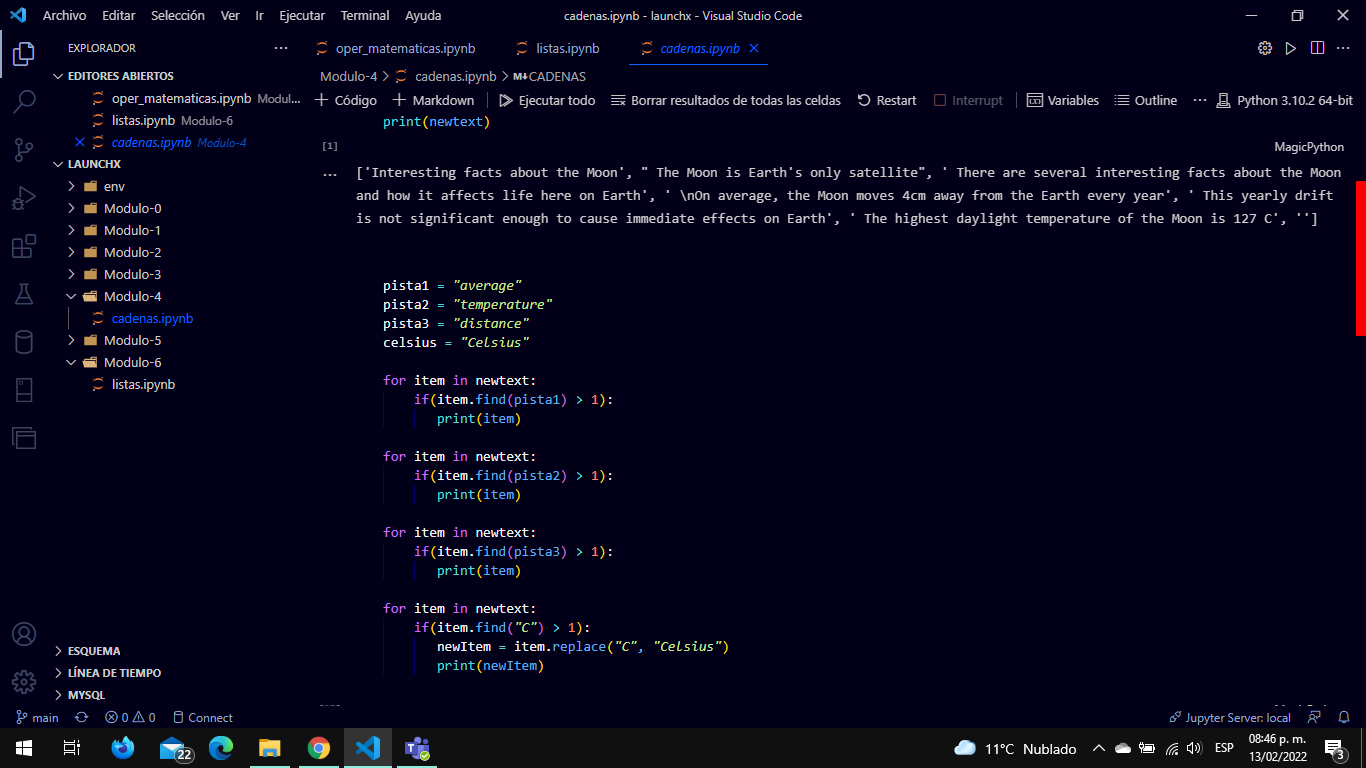Open the Archivo menu
The height and width of the screenshot is (768, 1366).
[x=64, y=15]
